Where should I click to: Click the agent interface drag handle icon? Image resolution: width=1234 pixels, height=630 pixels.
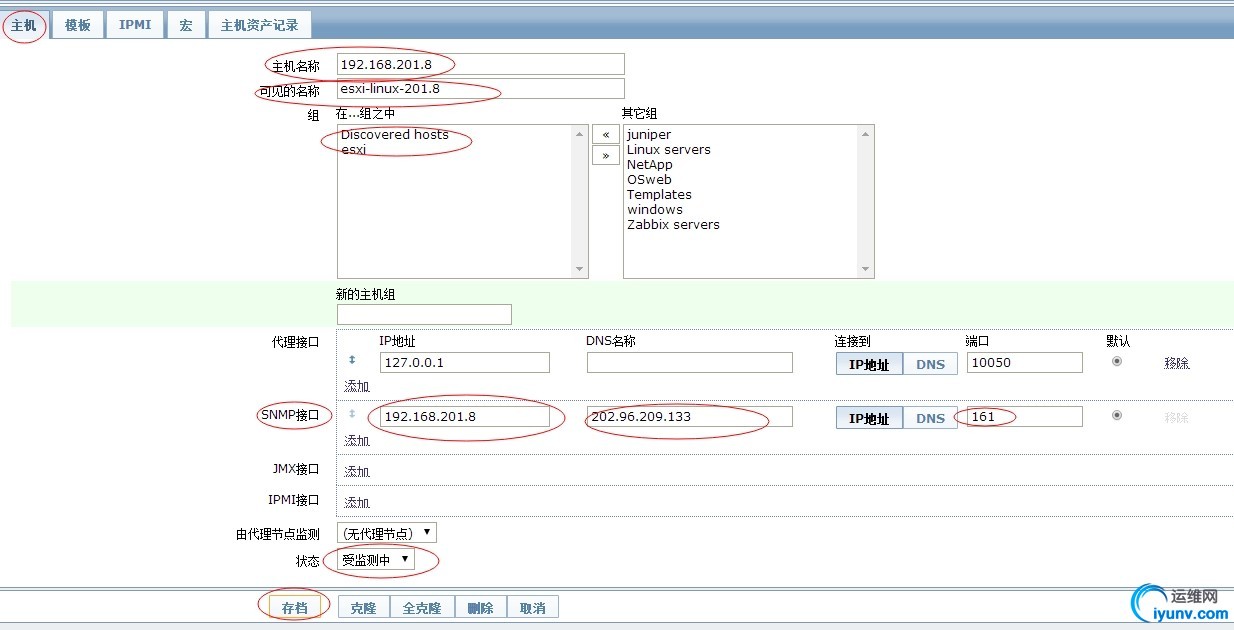pyautogui.click(x=352, y=360)
